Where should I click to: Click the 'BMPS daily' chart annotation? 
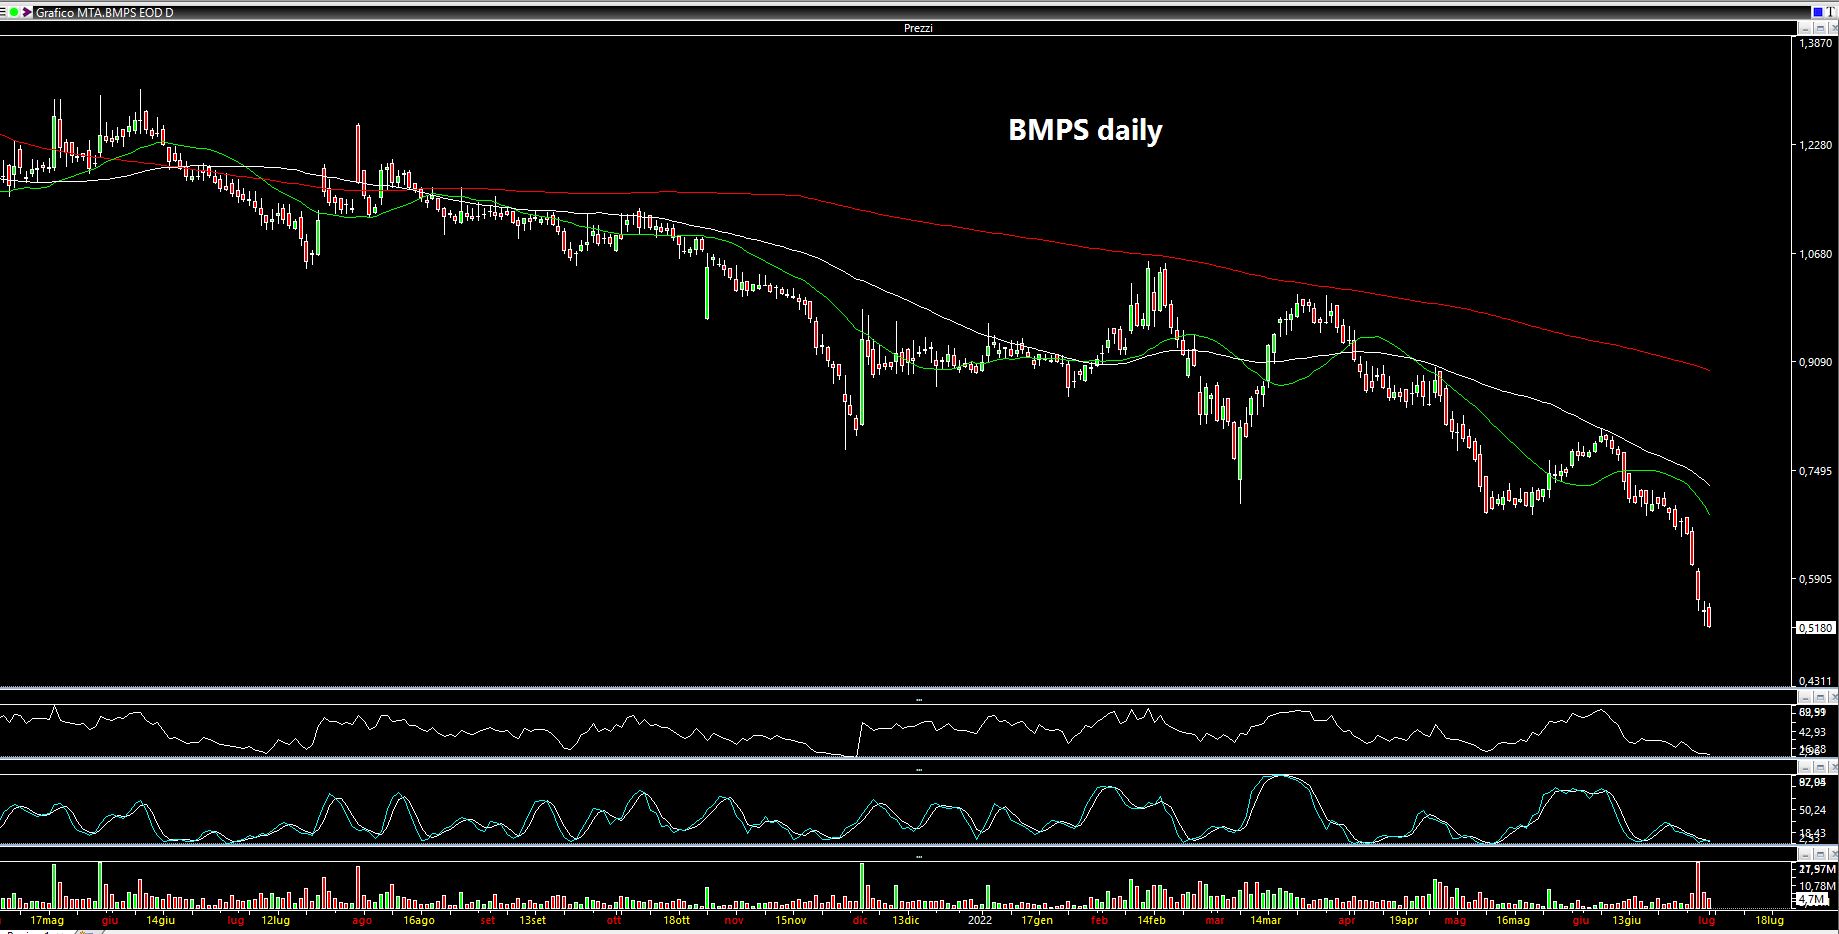[x=1085, y=130]
